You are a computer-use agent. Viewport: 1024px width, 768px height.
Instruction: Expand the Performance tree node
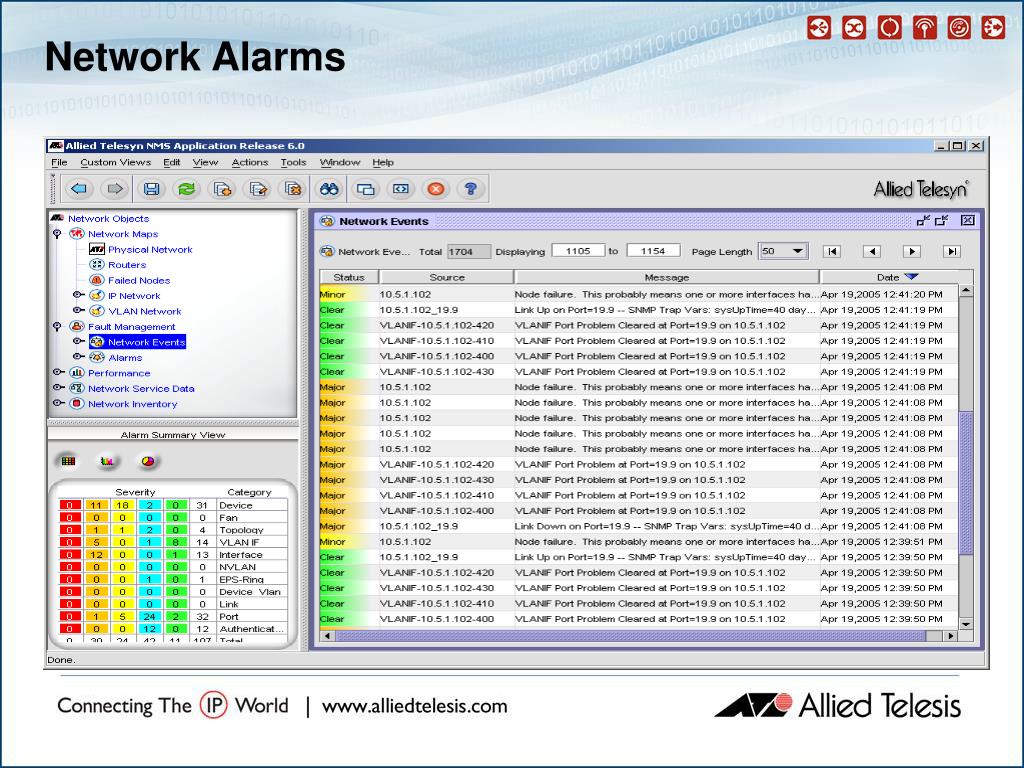coord(59,373)
